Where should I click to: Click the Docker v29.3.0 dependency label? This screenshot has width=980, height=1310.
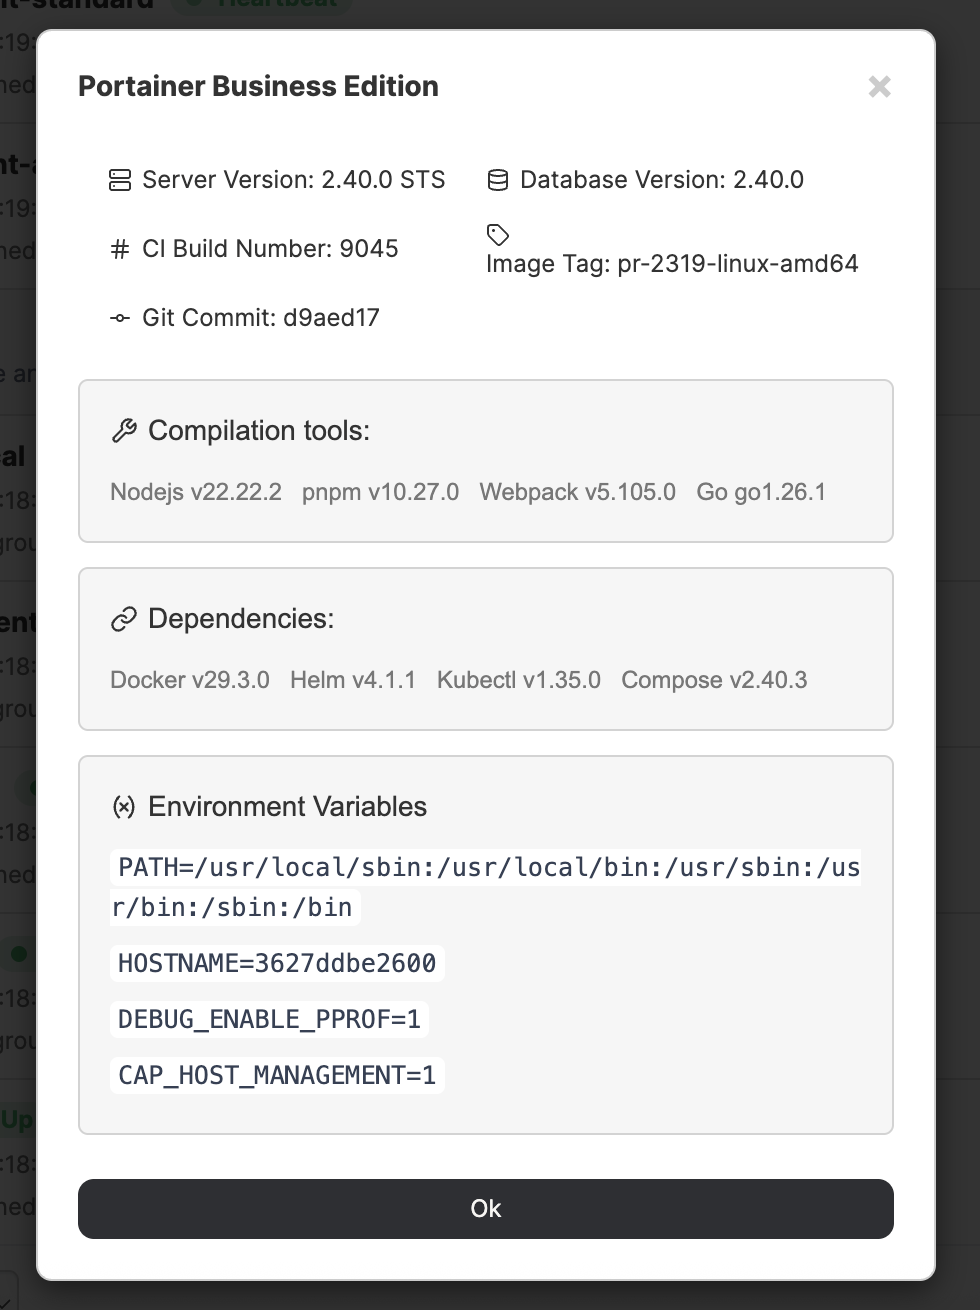(190, 680)
